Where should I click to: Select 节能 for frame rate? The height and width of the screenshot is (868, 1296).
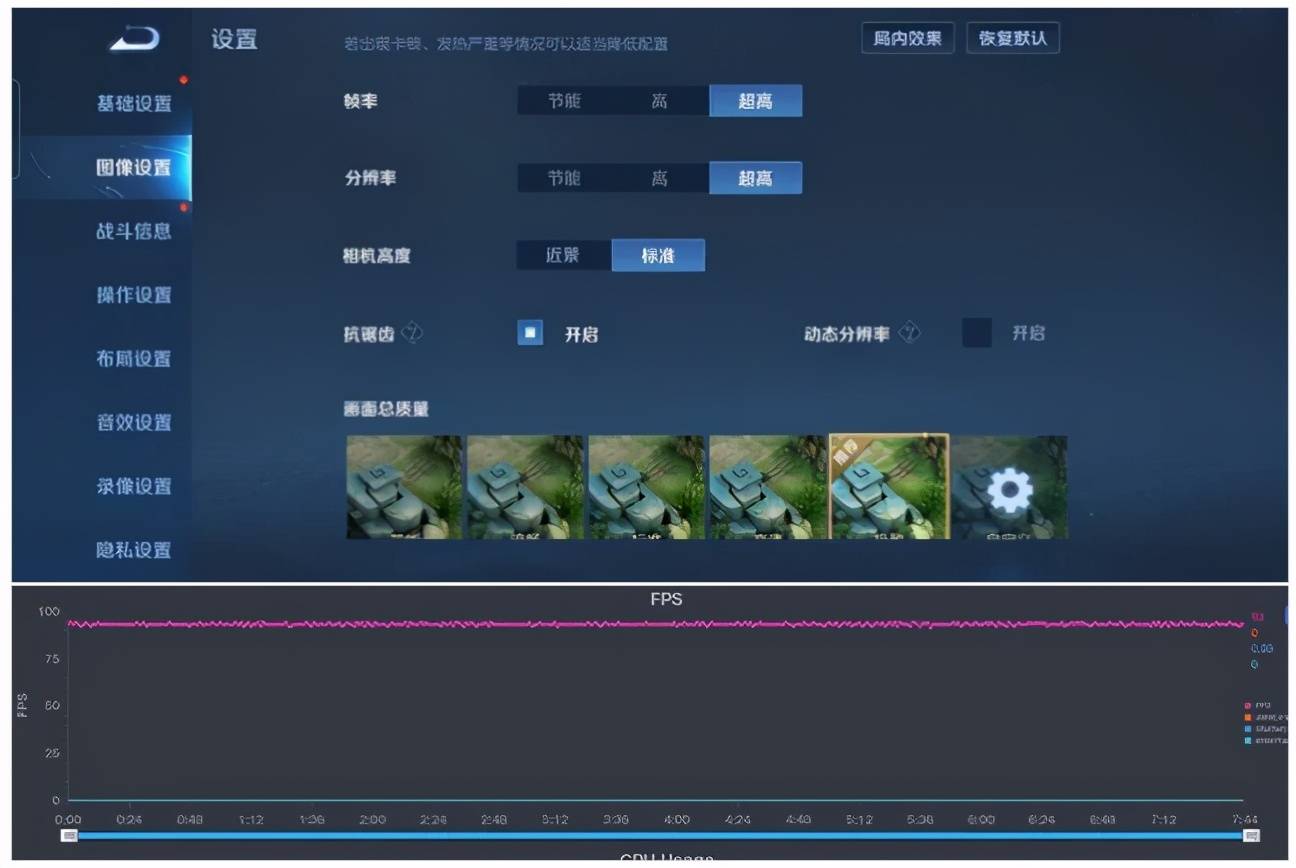564,101
